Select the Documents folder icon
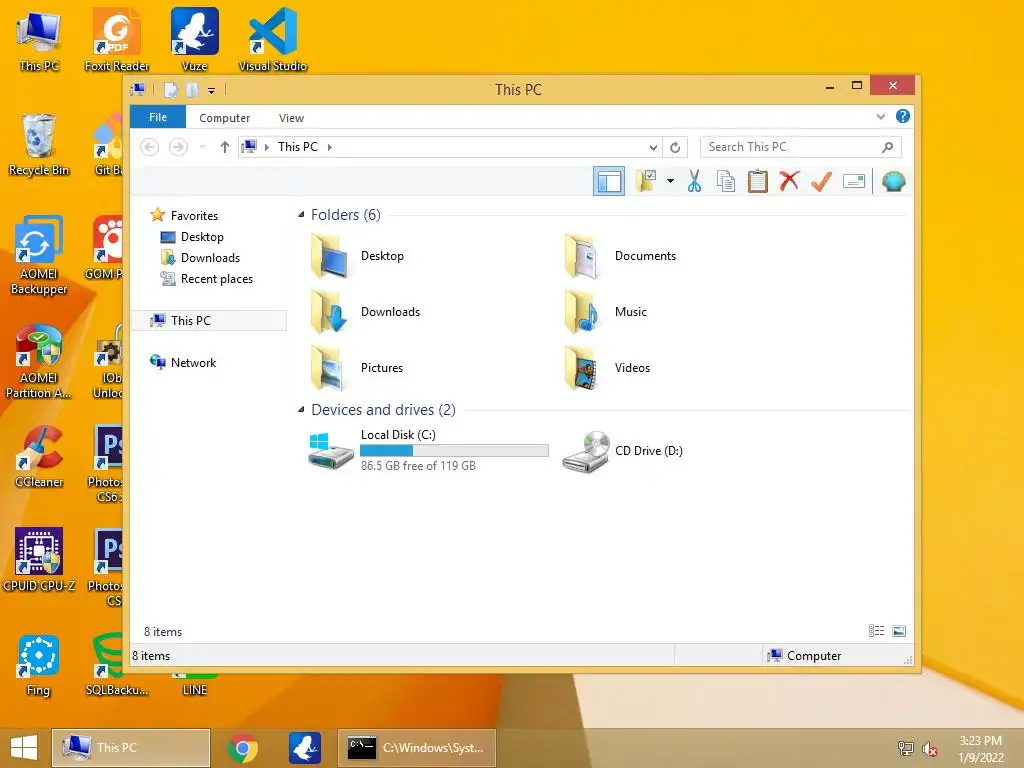This screenshot has height=768, width=1024. [583, 256]
